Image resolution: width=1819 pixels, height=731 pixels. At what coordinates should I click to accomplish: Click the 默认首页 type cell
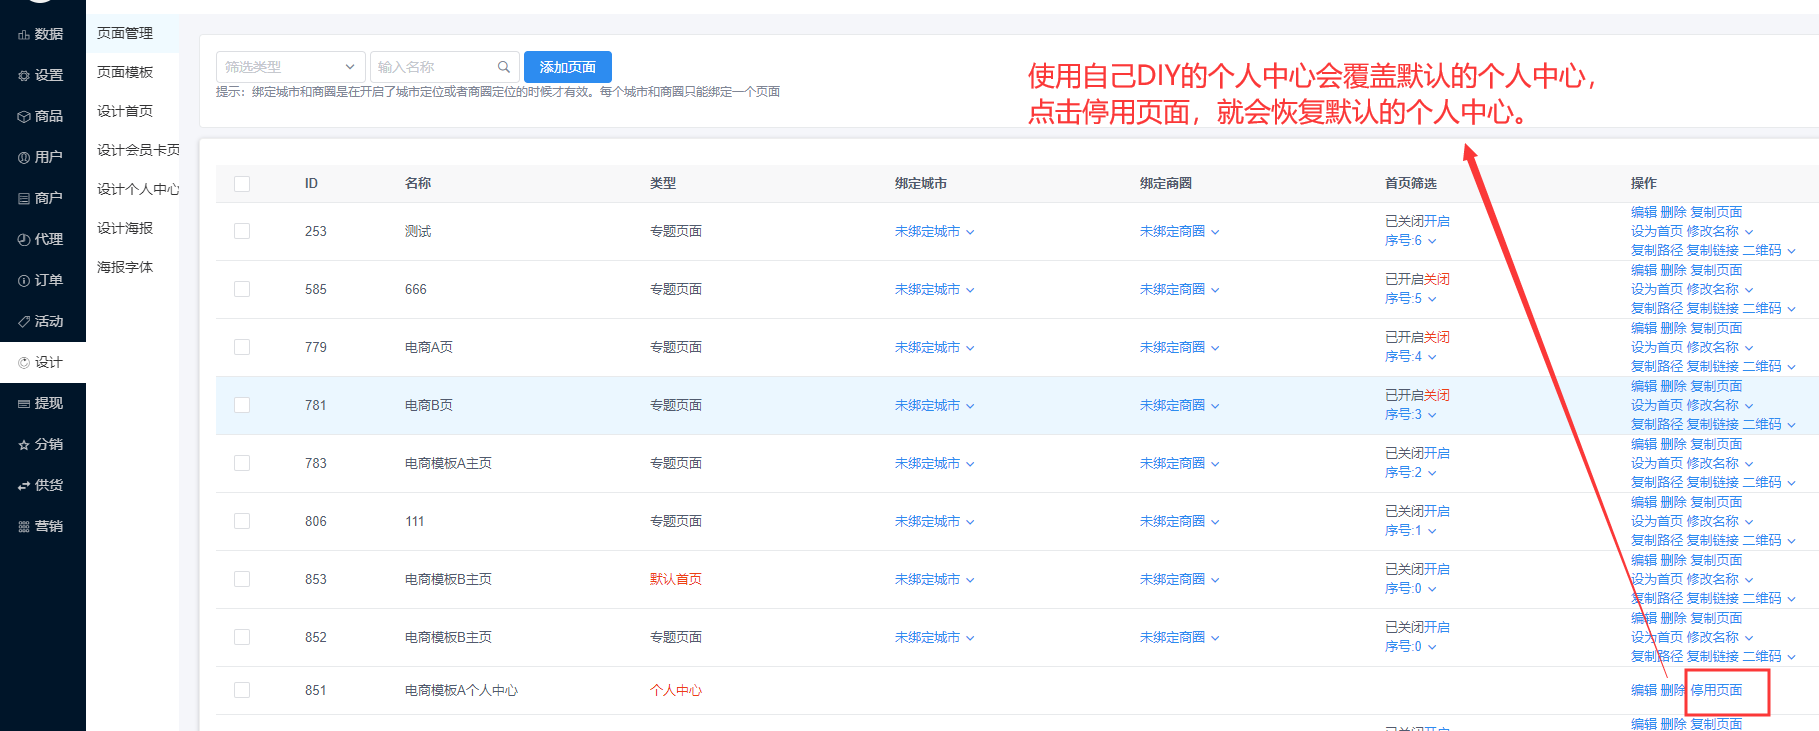[676, 579]
